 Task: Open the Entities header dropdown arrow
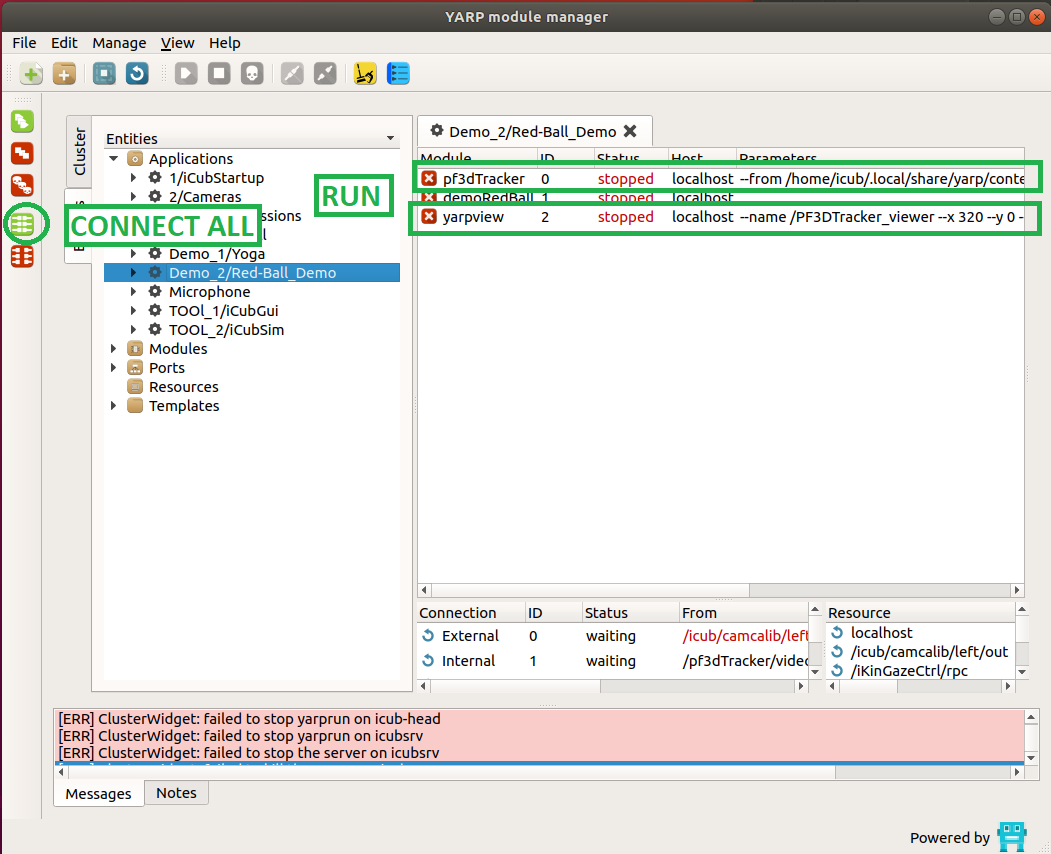tap(390, 139)
